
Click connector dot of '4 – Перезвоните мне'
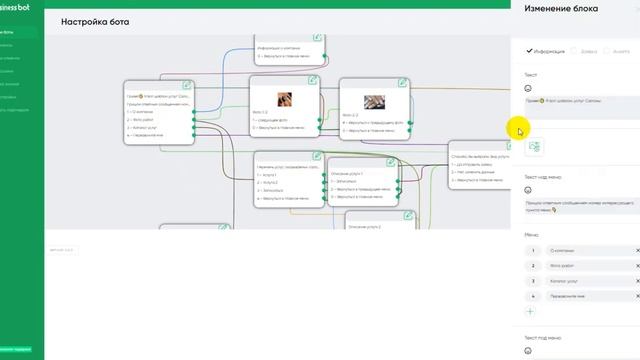click(194, 135)
